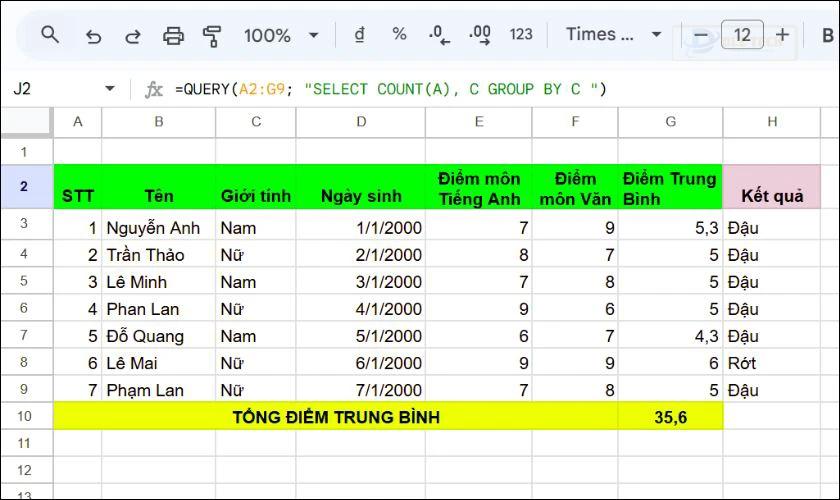This screenshot has width=840, height=500.
Task: Select column H header
Action: [772, 122]
